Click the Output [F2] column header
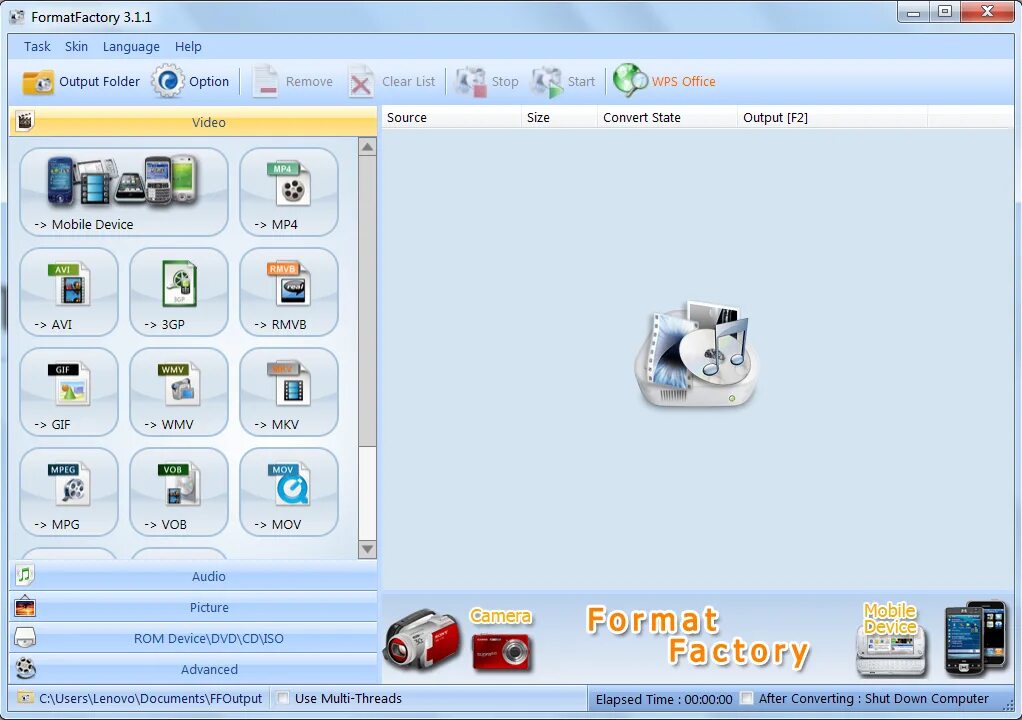The image size is (1022, 720). (832, 117)
